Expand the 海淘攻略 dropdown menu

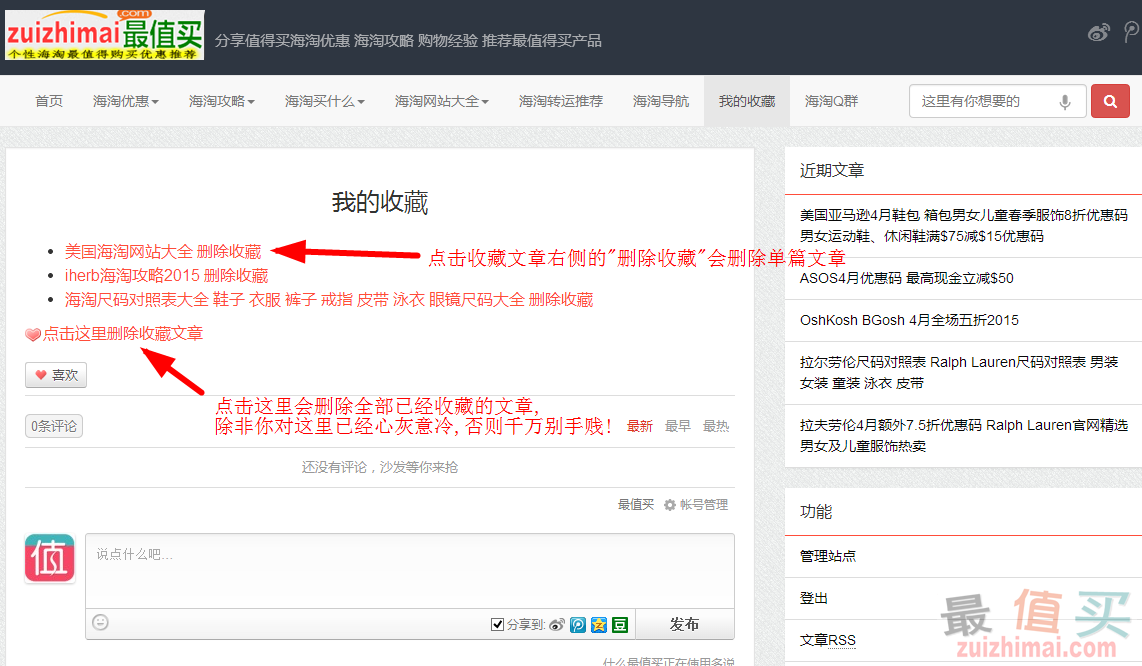coord(221,101)
